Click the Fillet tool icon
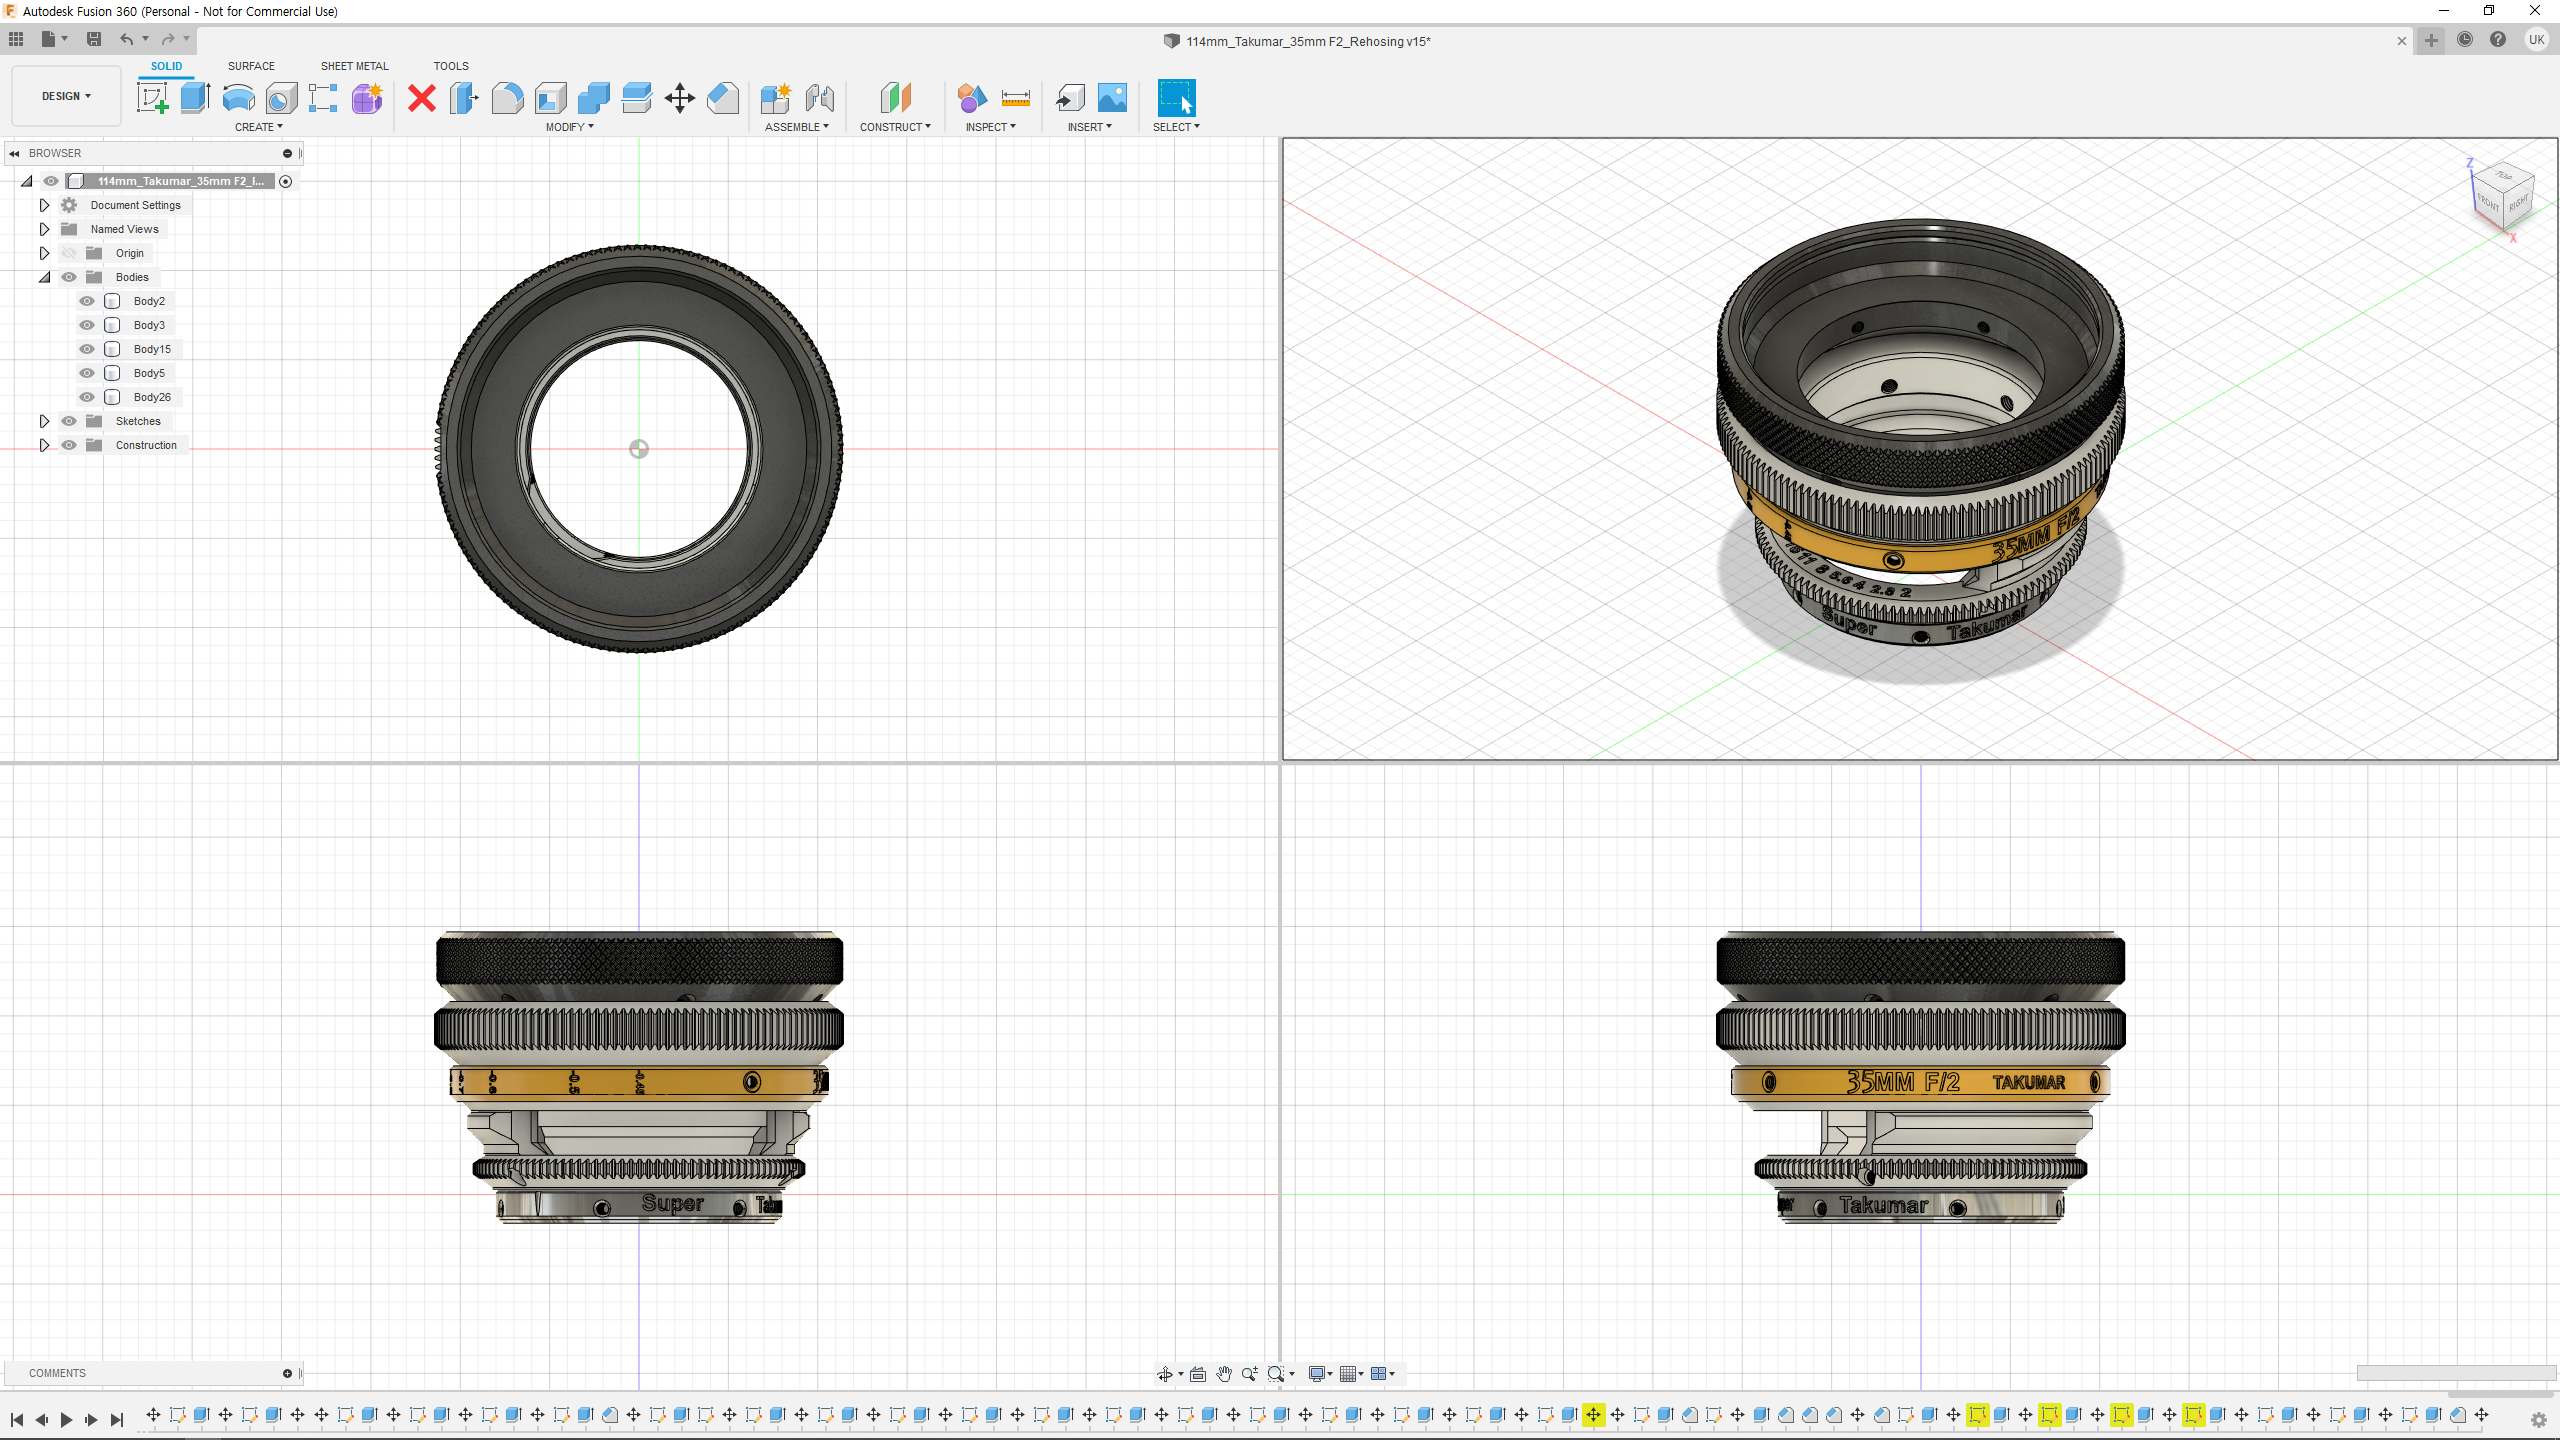 point(507,98)
